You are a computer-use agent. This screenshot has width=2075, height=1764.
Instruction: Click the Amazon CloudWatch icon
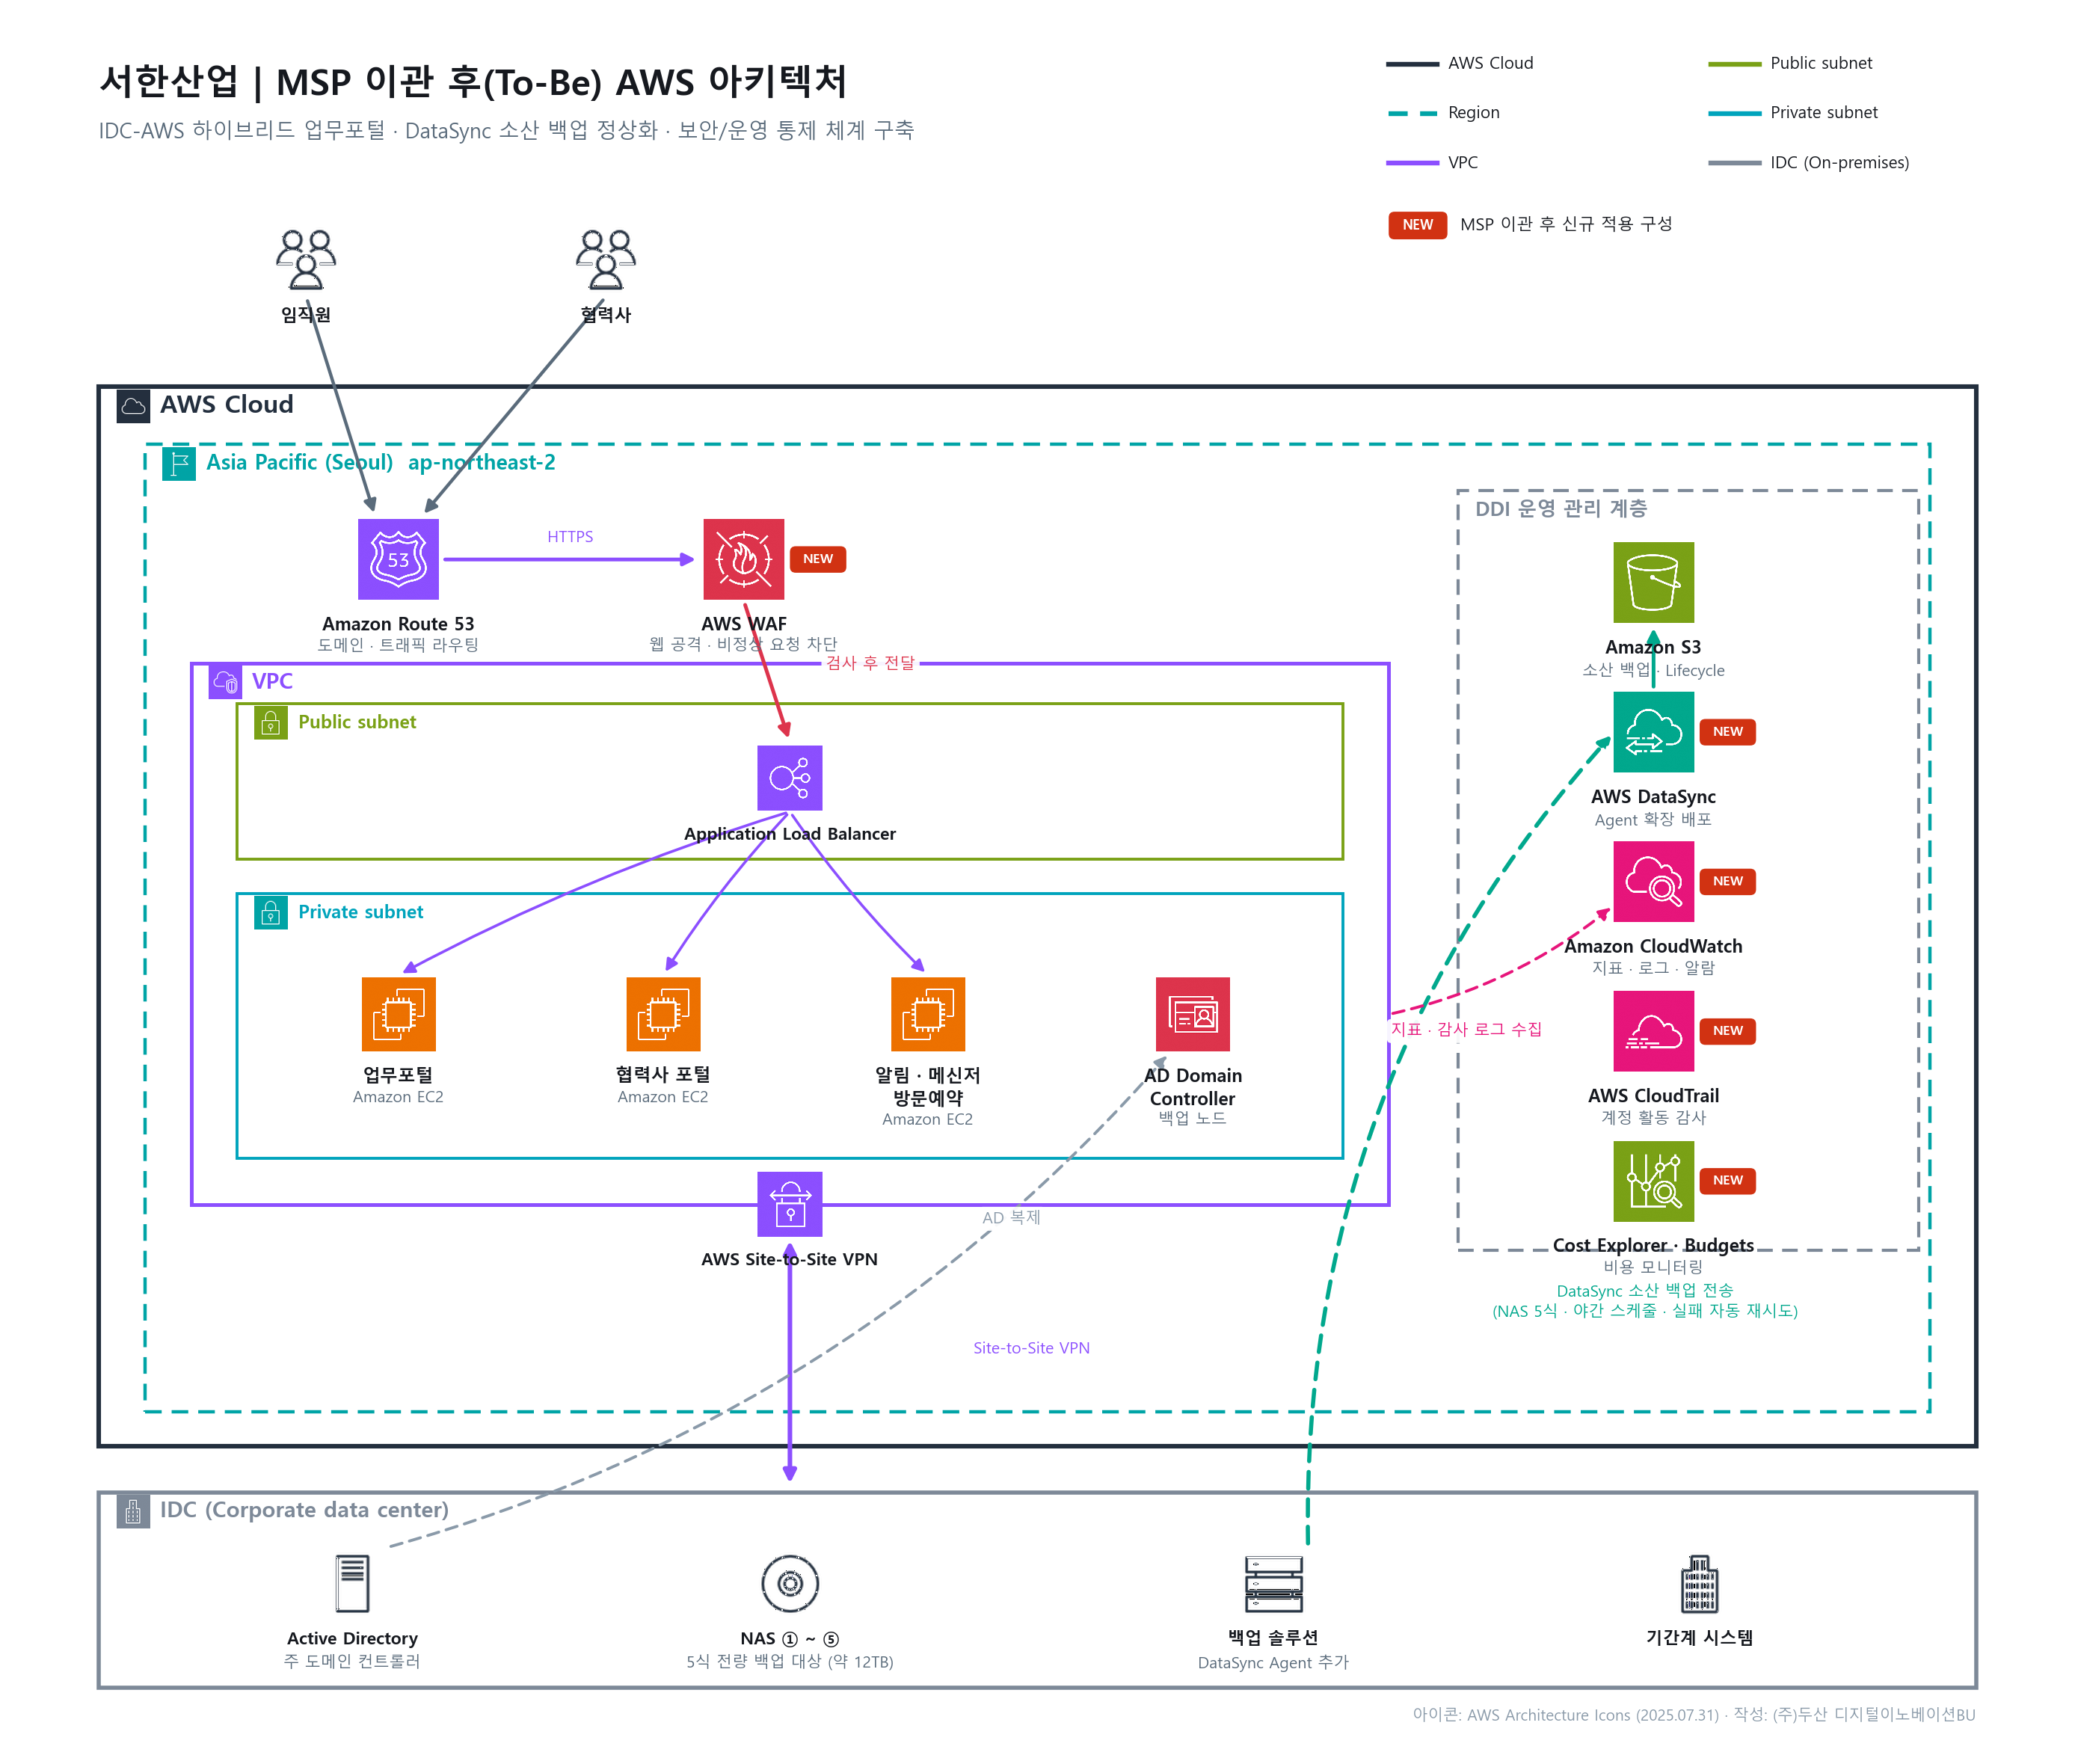(x=1653, y=881)
